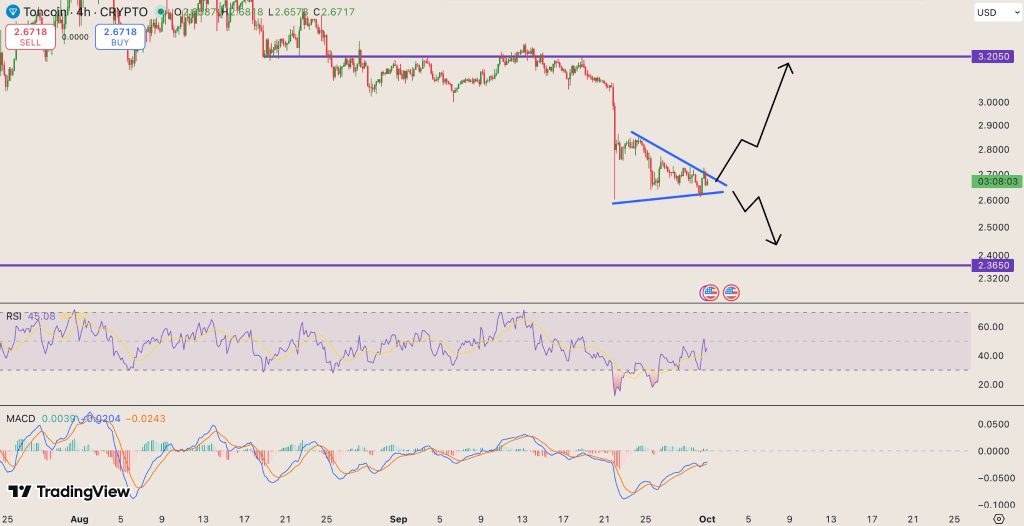This screenshot has height=526, width=1024.
Task: Click the TradingView logo
Action: pos(70,491)
